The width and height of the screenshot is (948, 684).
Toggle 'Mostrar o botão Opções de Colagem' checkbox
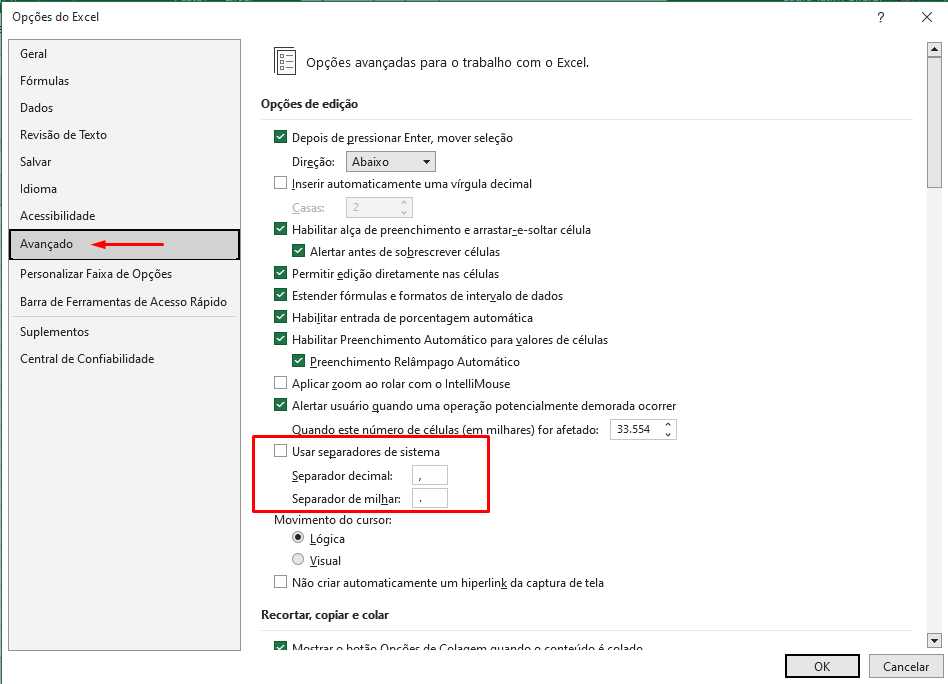pyautogui.click(x=281, y=647)
